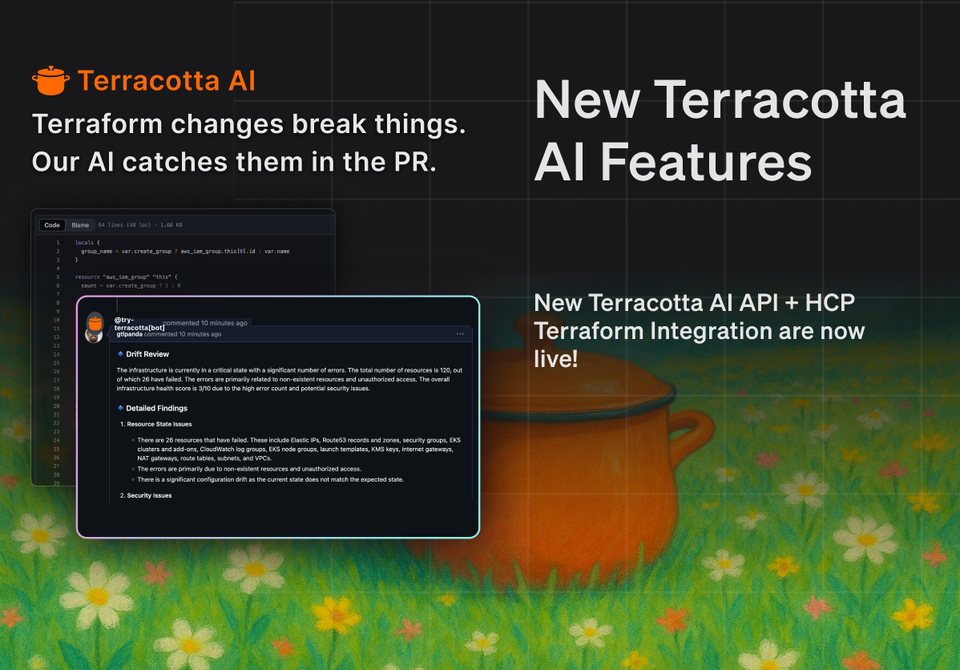Click the terracotta[bot] orange avatar icon

coord(96,321)
